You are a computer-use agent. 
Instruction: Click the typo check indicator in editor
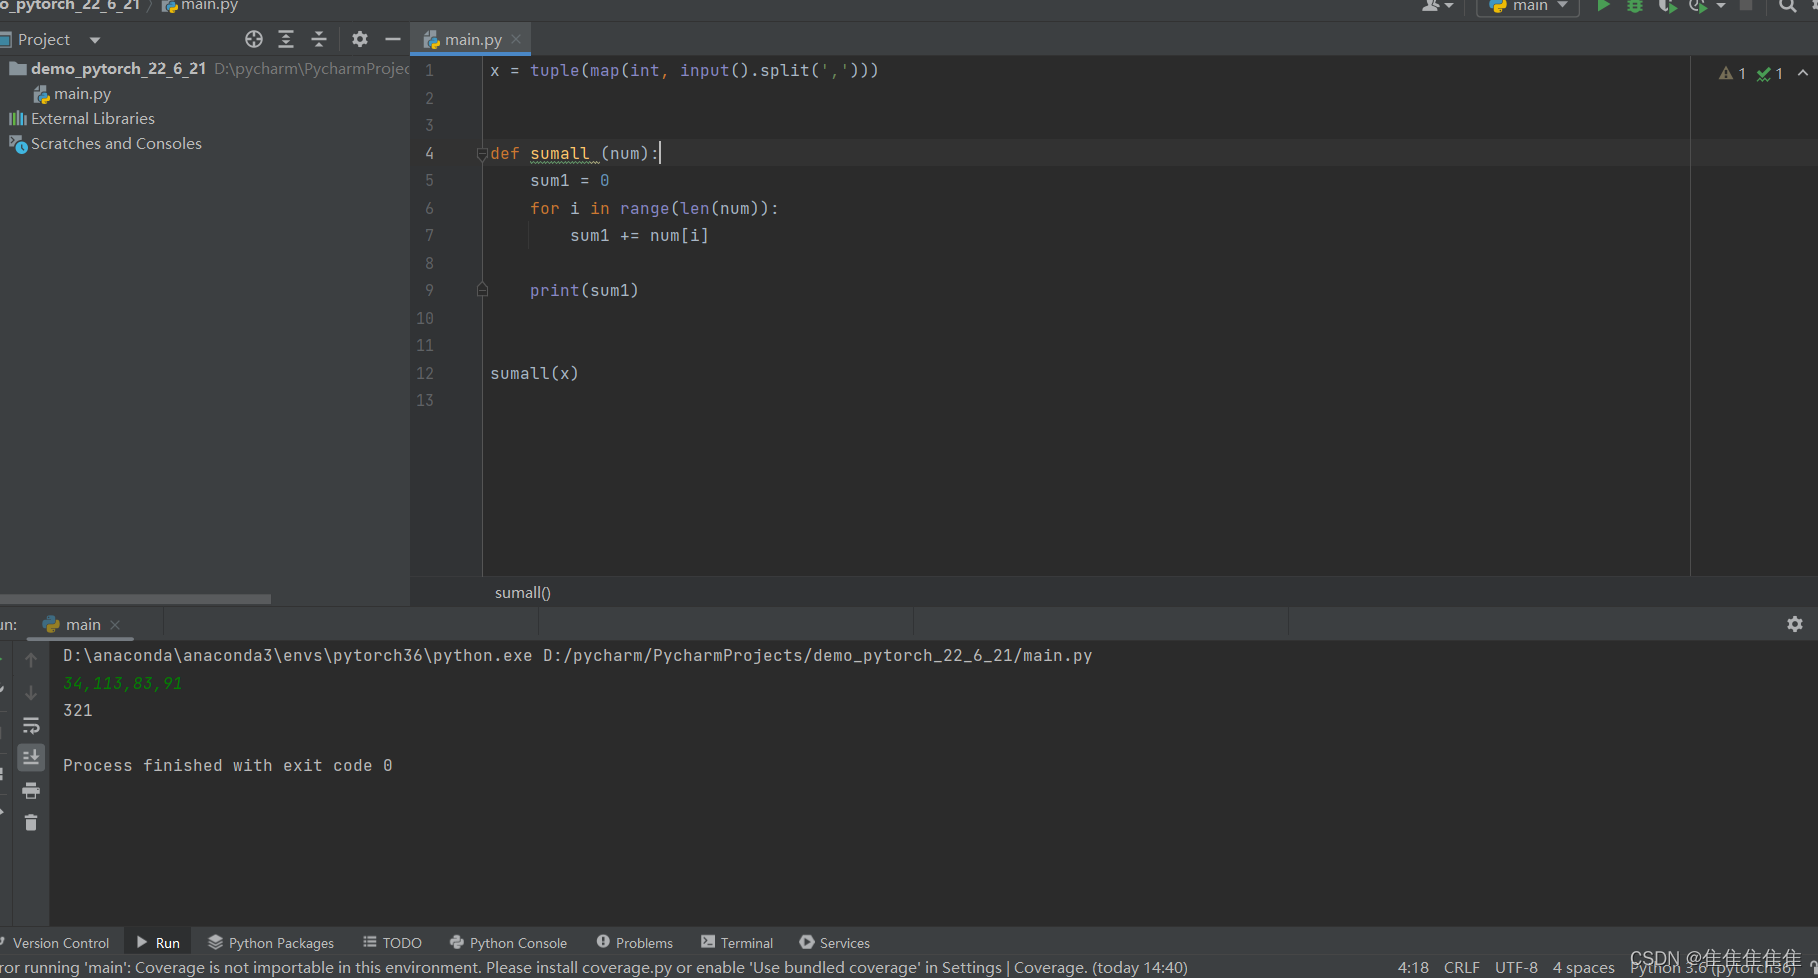pyautogui.click(x=1770, y=73)
